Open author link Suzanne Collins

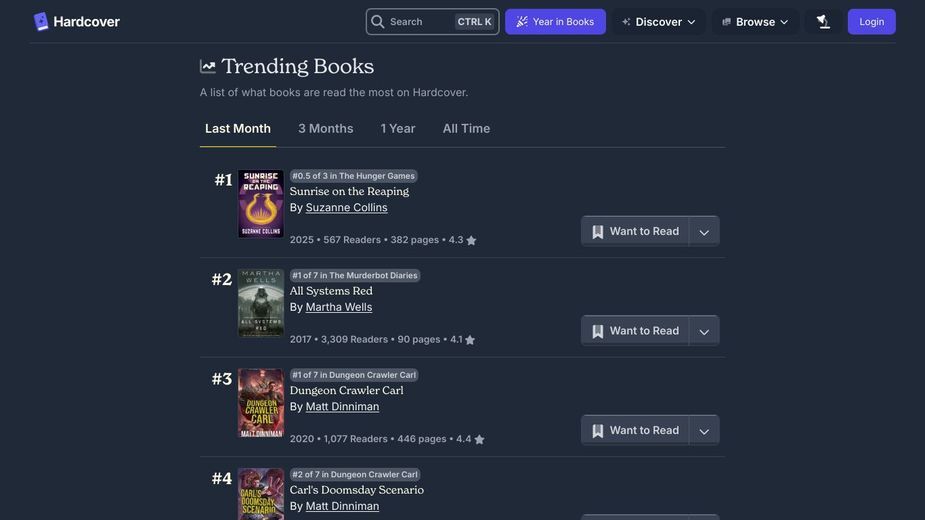[346, 208]
